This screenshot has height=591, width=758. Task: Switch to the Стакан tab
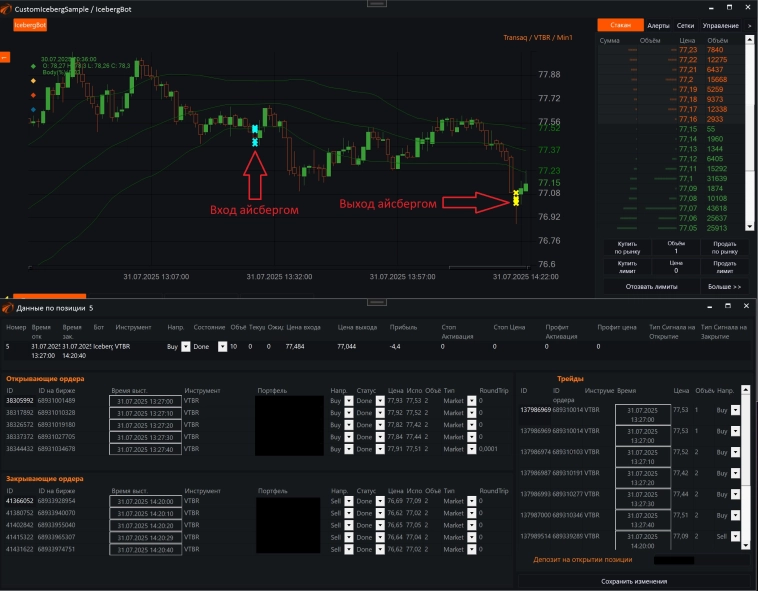[620, 25]
